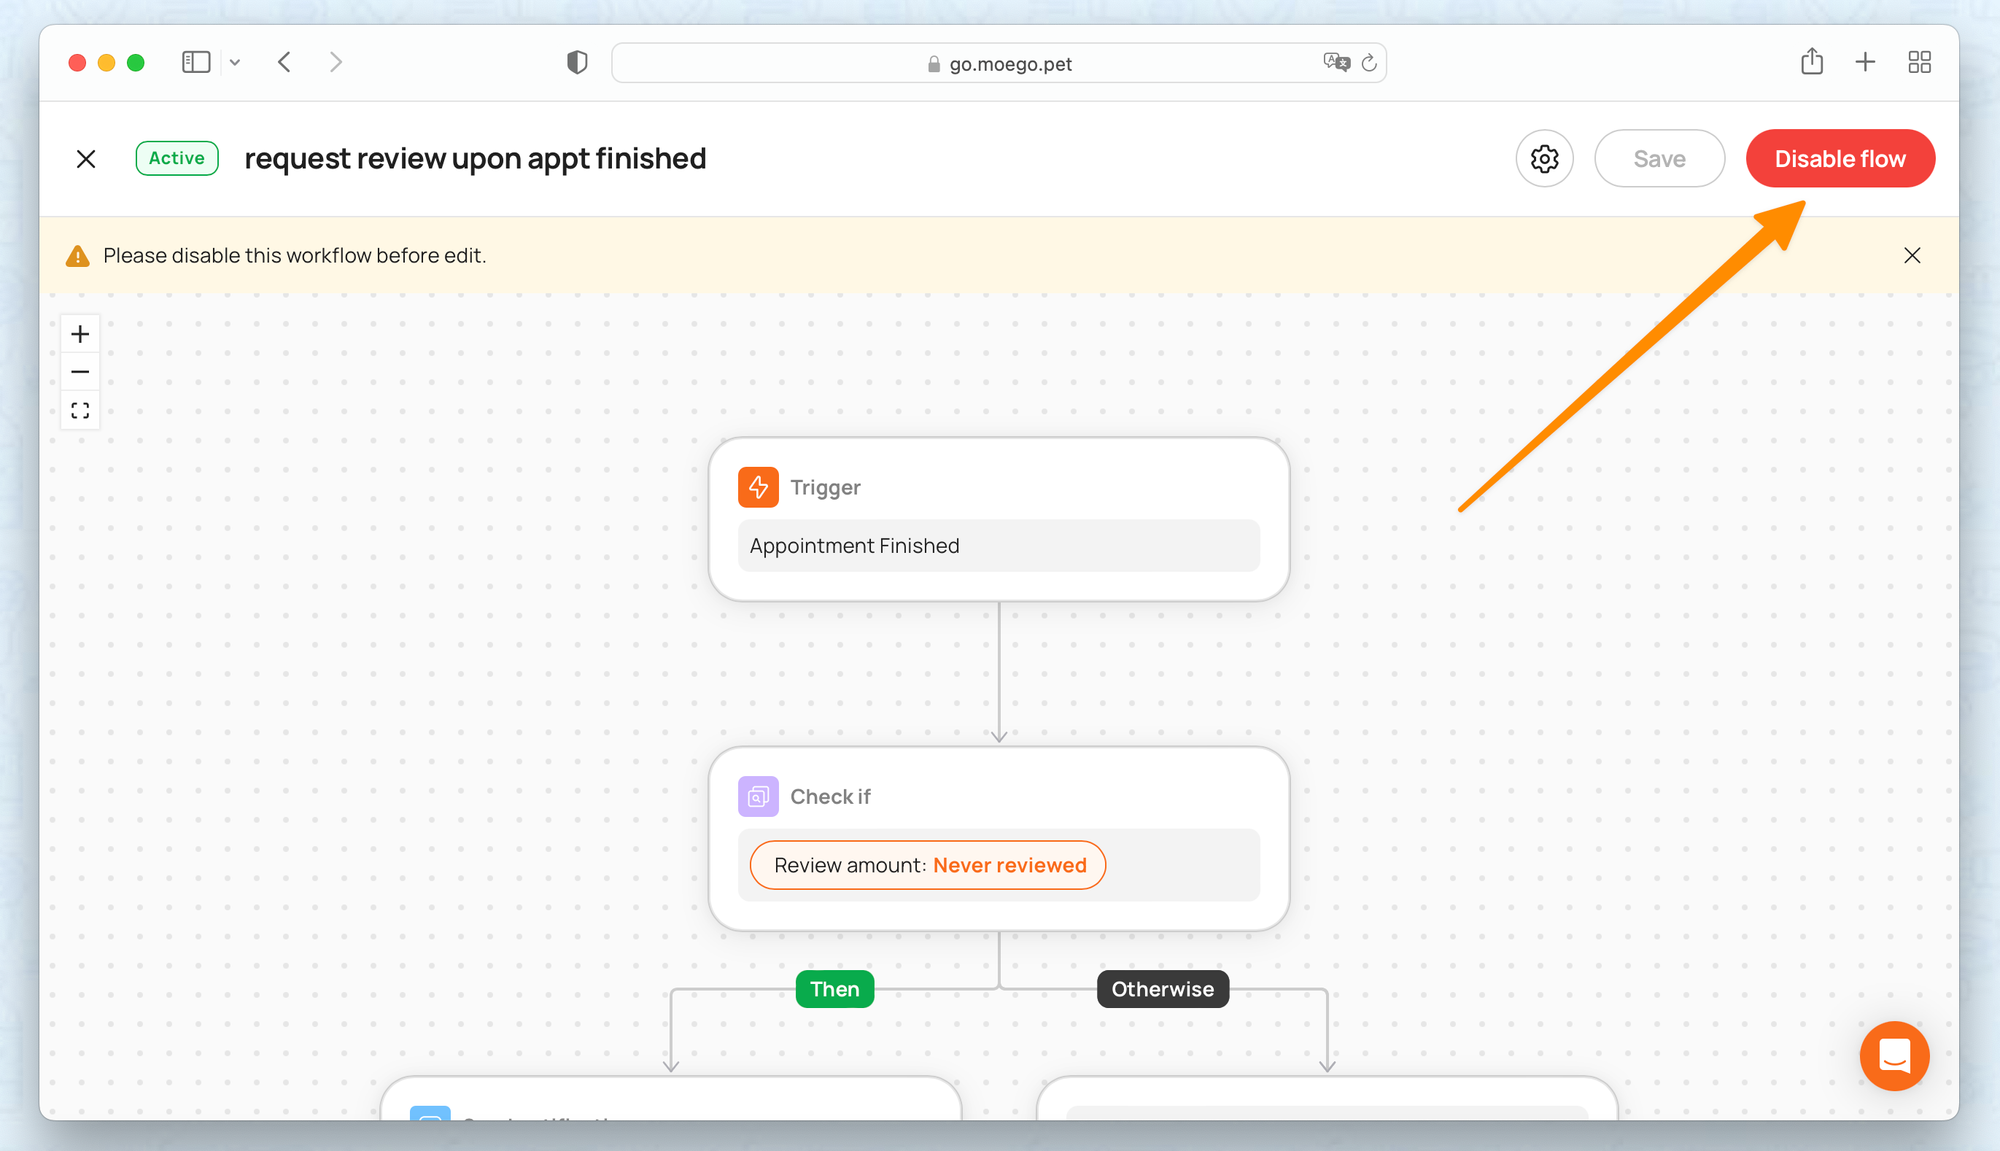Dismiss the disable-workflow warning banner
Screen dimensions: 2000x1151
[x=1912, y=256]
